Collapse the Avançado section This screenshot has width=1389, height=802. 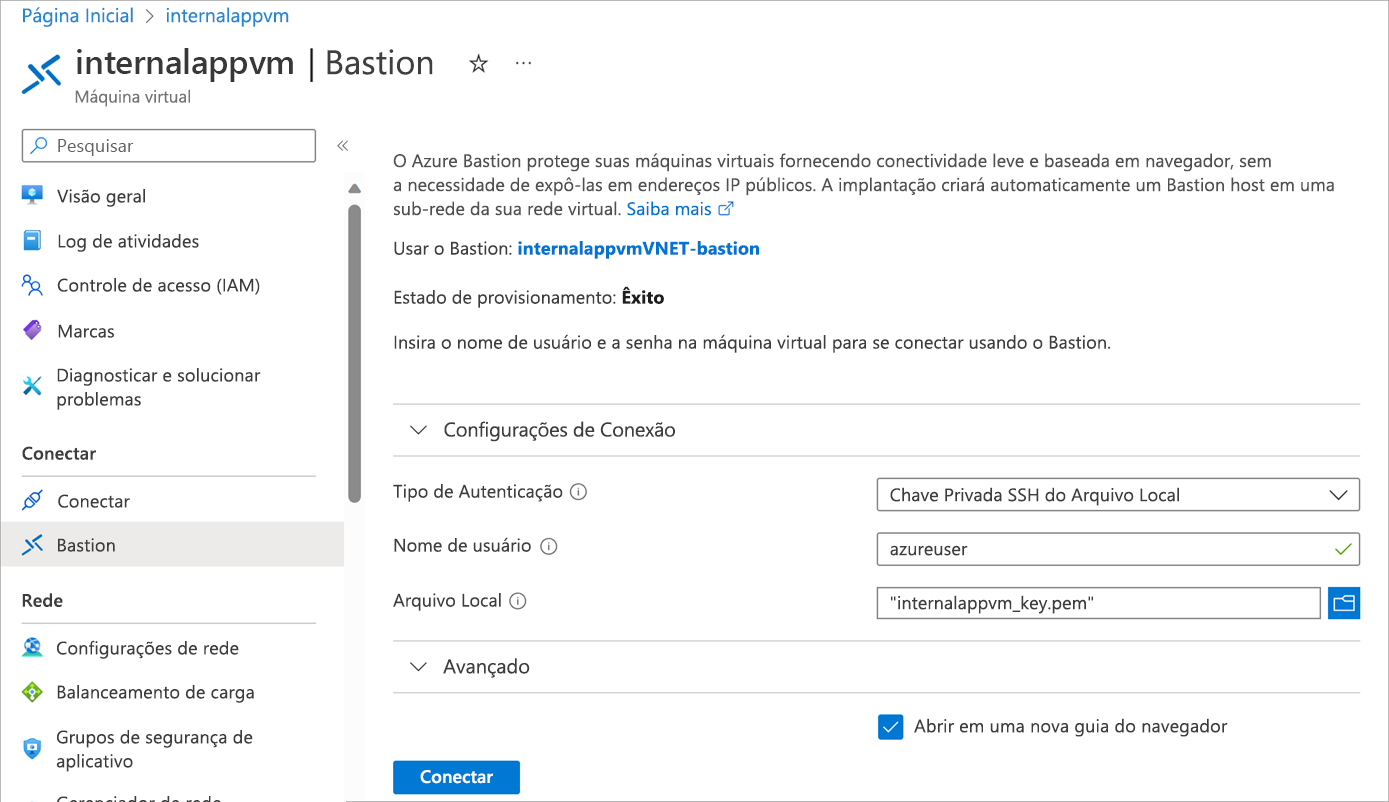418,667
